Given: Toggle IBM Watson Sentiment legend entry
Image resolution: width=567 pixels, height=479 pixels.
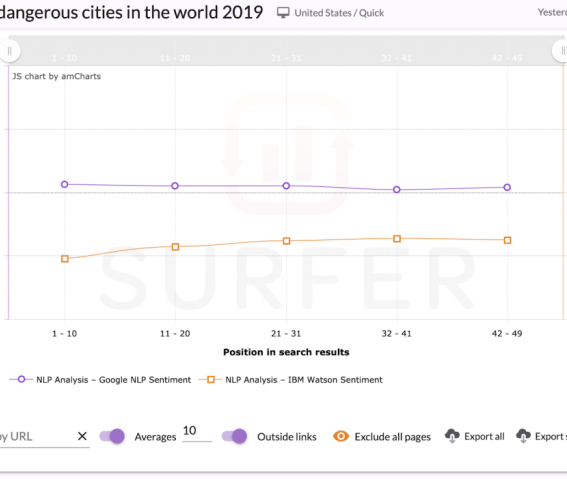Looking at the screenshot, I should [x=290, y=380].
